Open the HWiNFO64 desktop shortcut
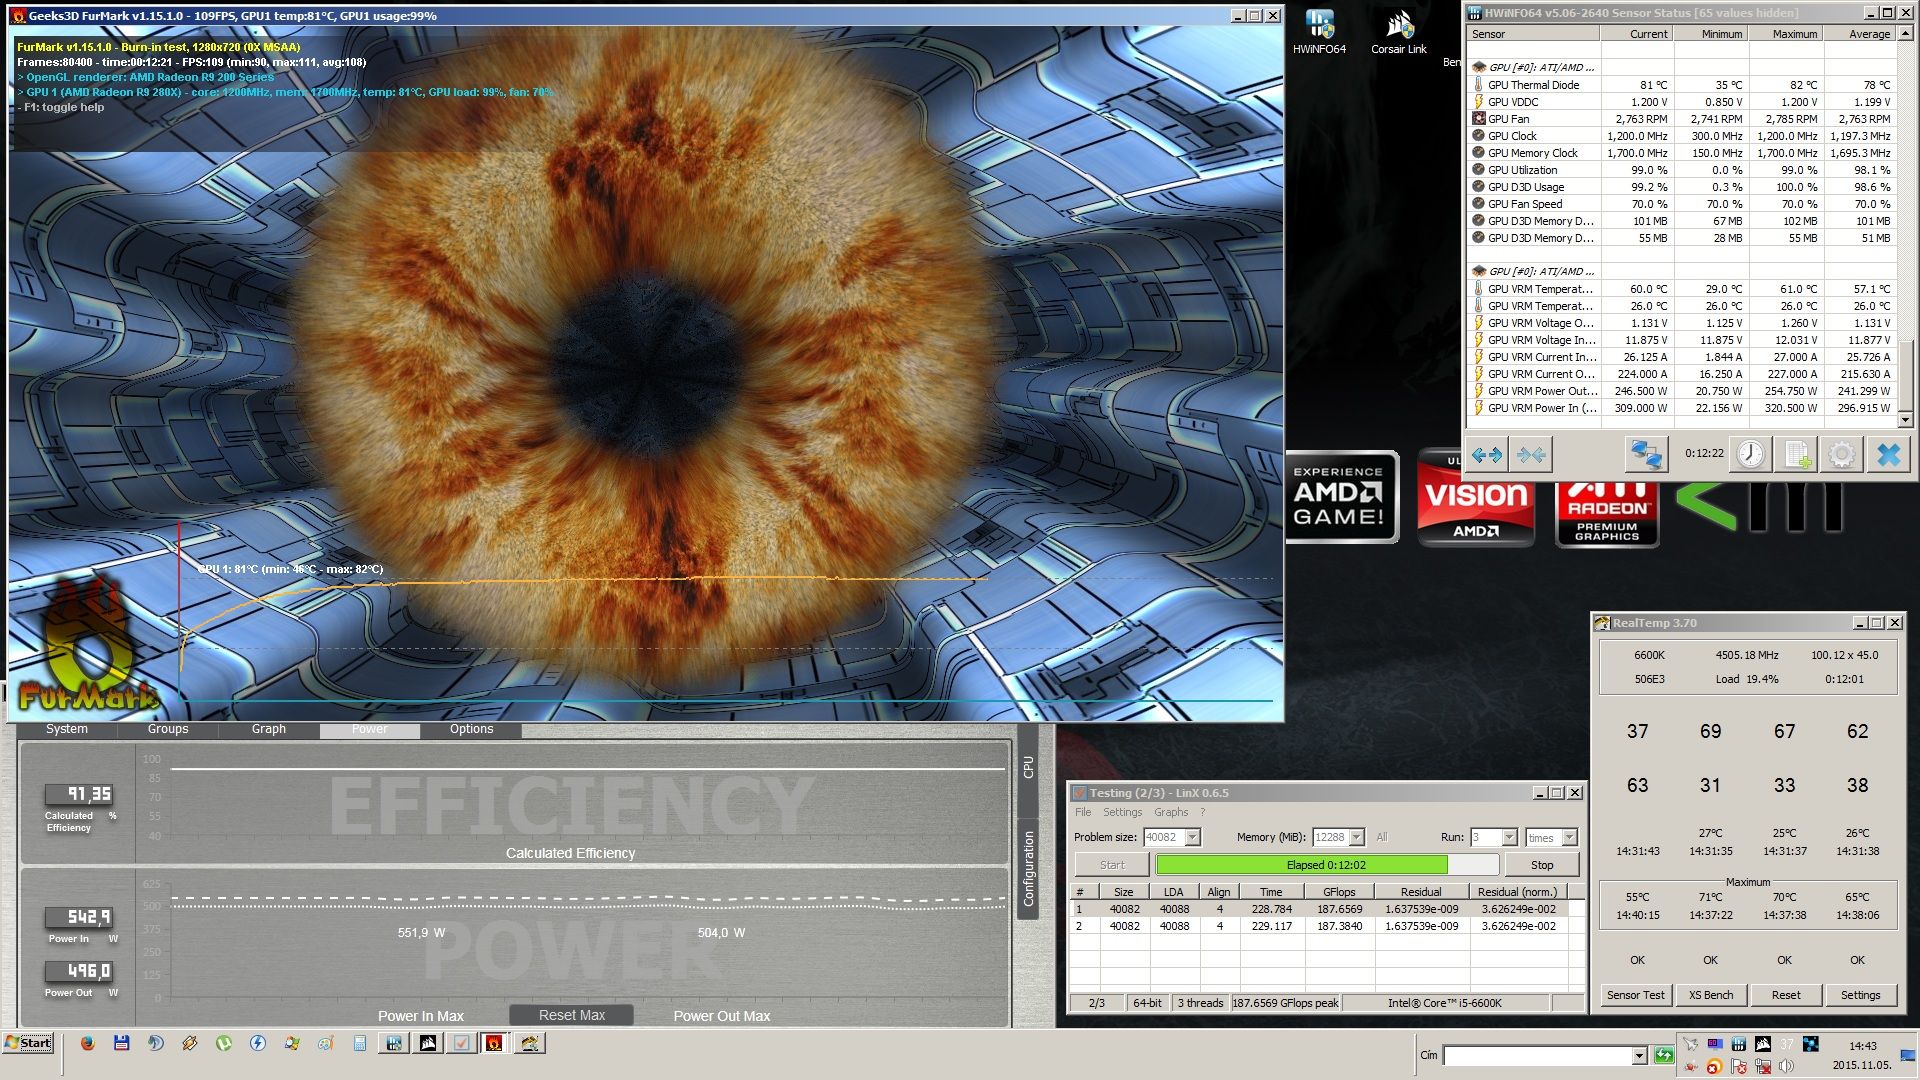 1319,32
